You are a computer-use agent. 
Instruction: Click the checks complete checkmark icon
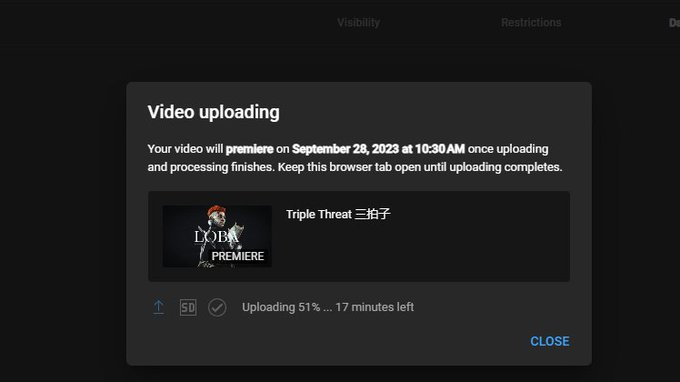point(217,307)
